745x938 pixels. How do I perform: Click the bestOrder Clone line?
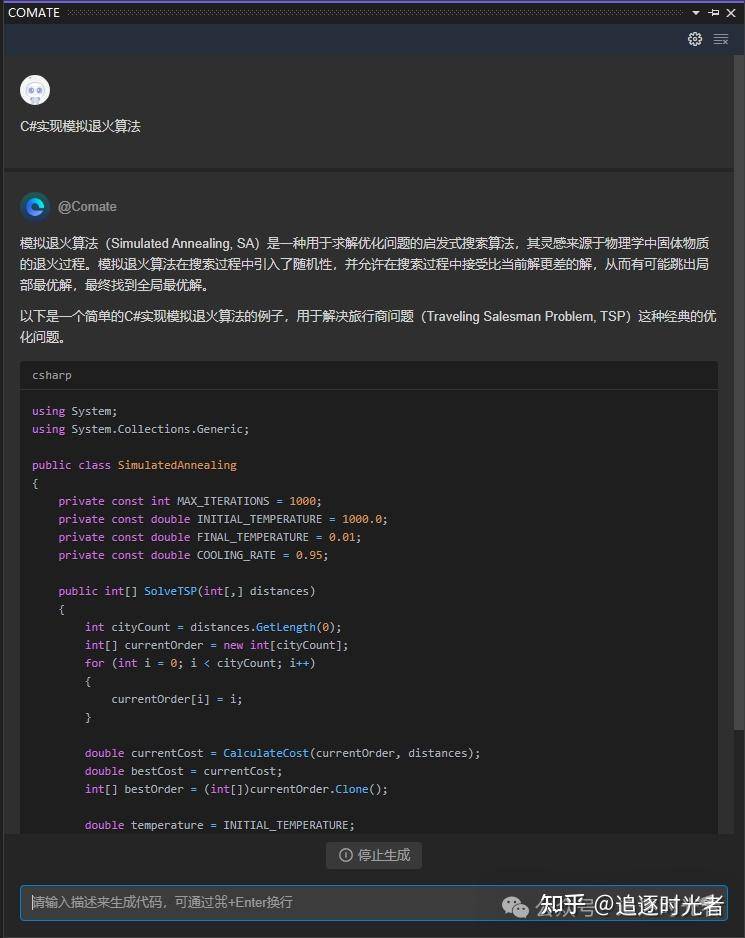point(236,788)
